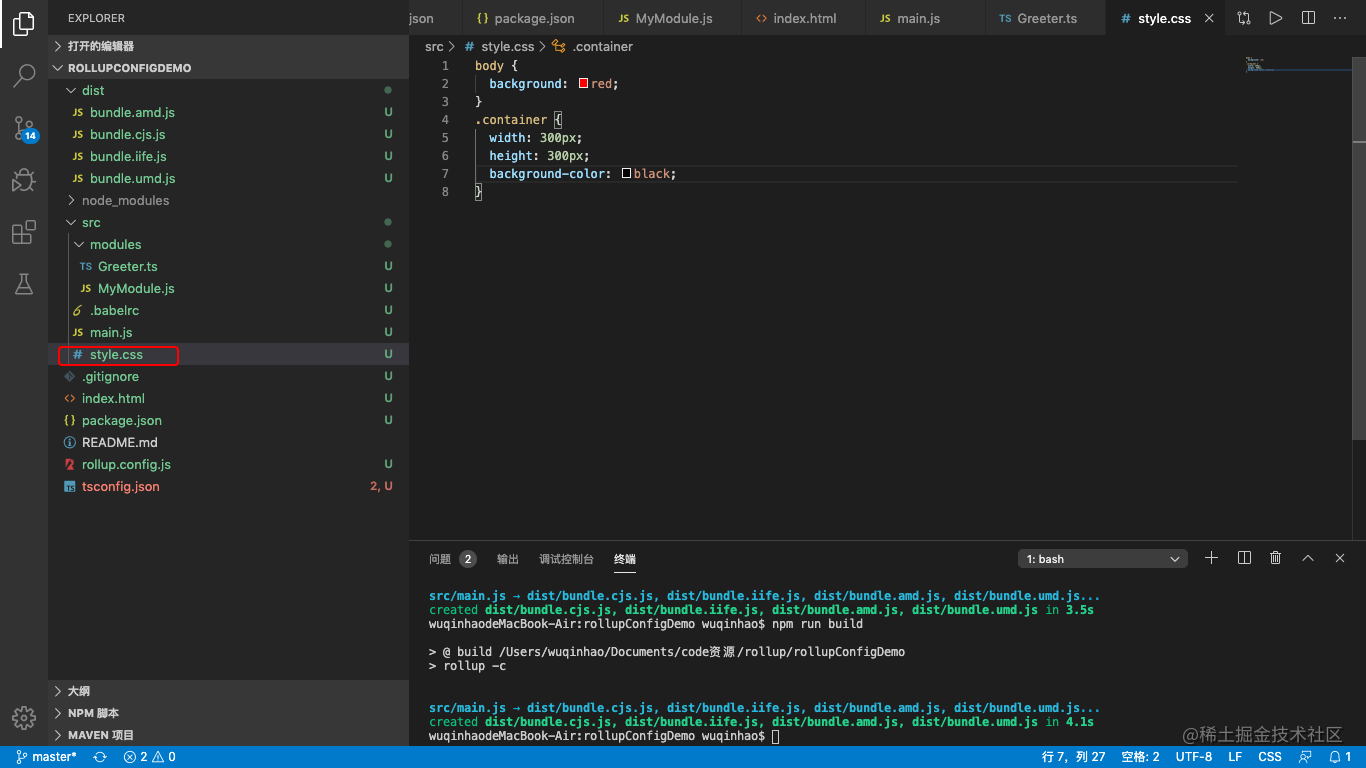Click the CSS language mode in status bar
Screen dimensions: 1366x768
(x=1270, y=757)
